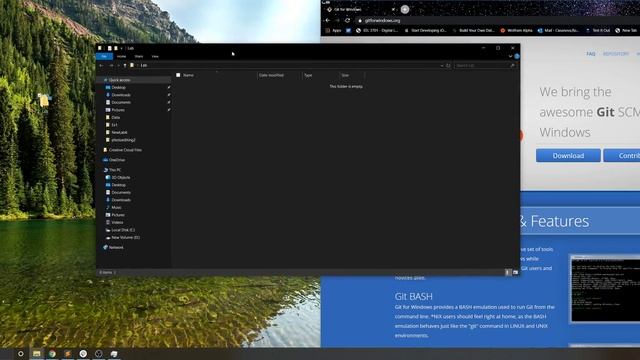Reload the Git for Windows page

tap(347, 20)
